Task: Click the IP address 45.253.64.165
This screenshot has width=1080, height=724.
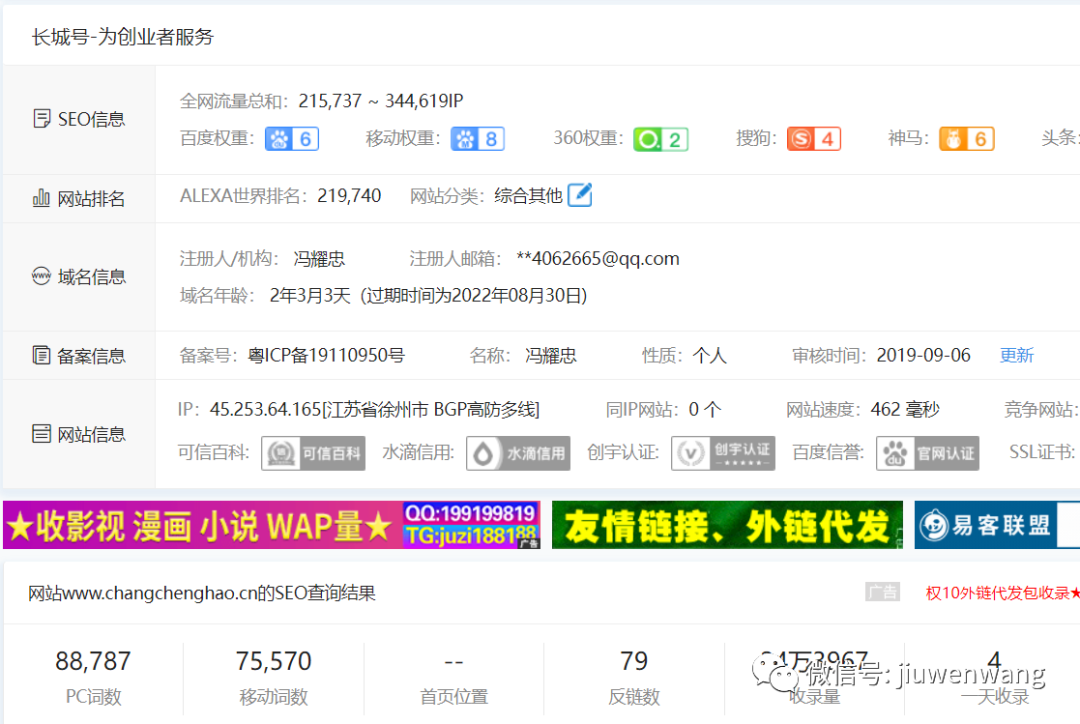Action: pyautogui.click(x=265, y=410)
